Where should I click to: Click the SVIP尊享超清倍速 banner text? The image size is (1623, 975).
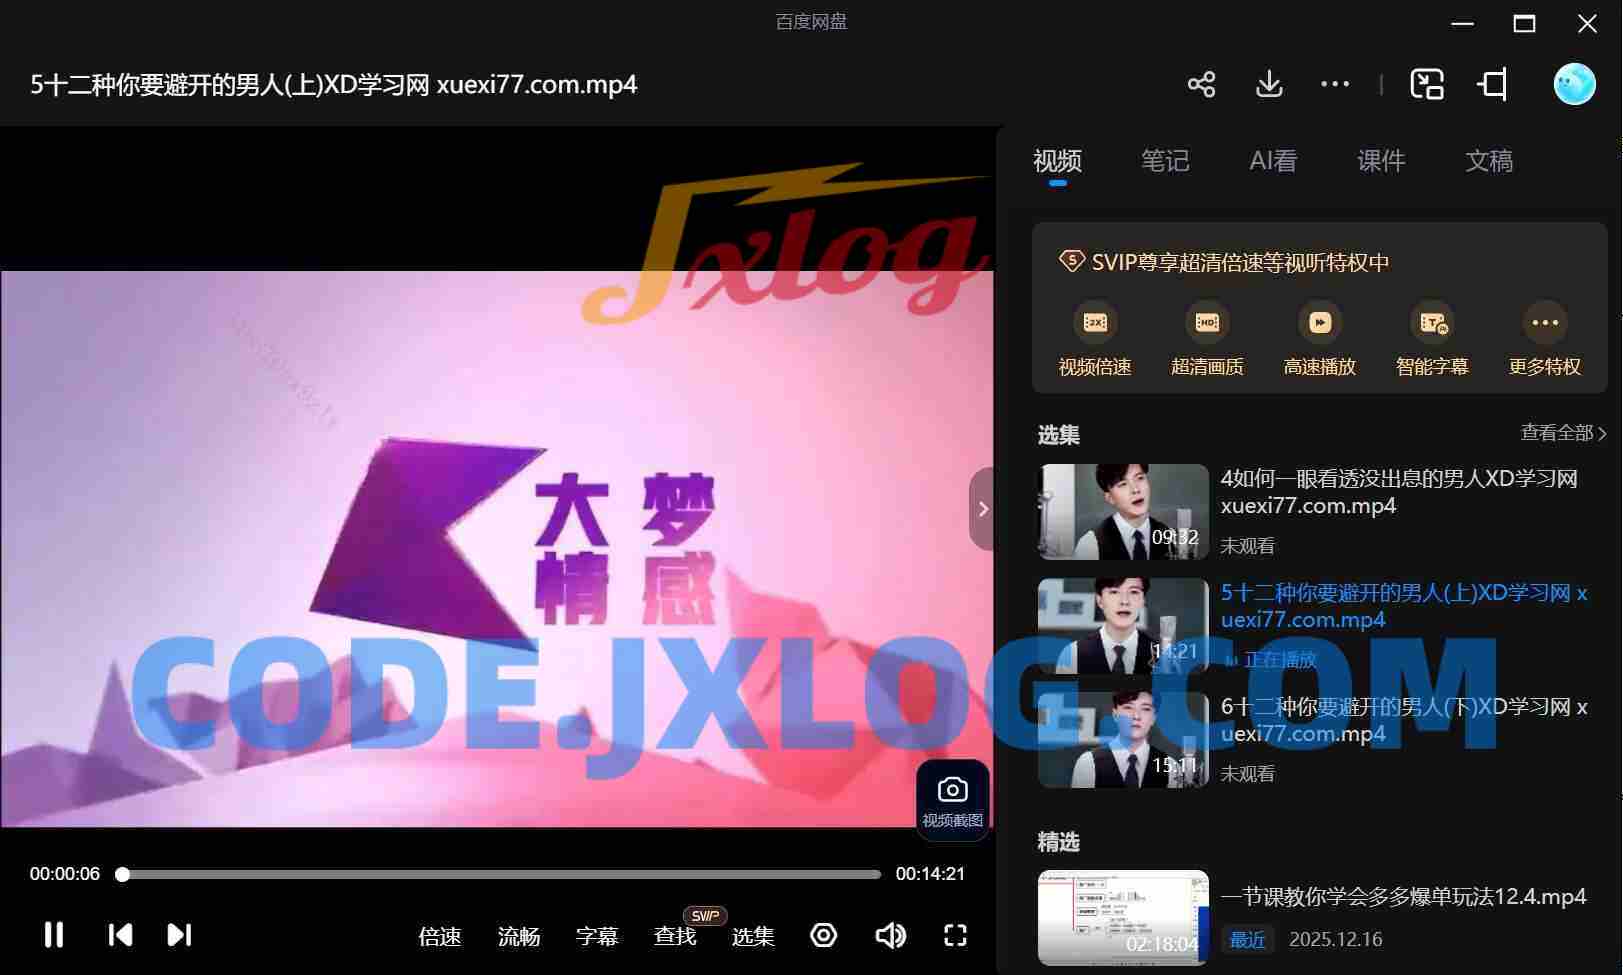[1240, 263]
